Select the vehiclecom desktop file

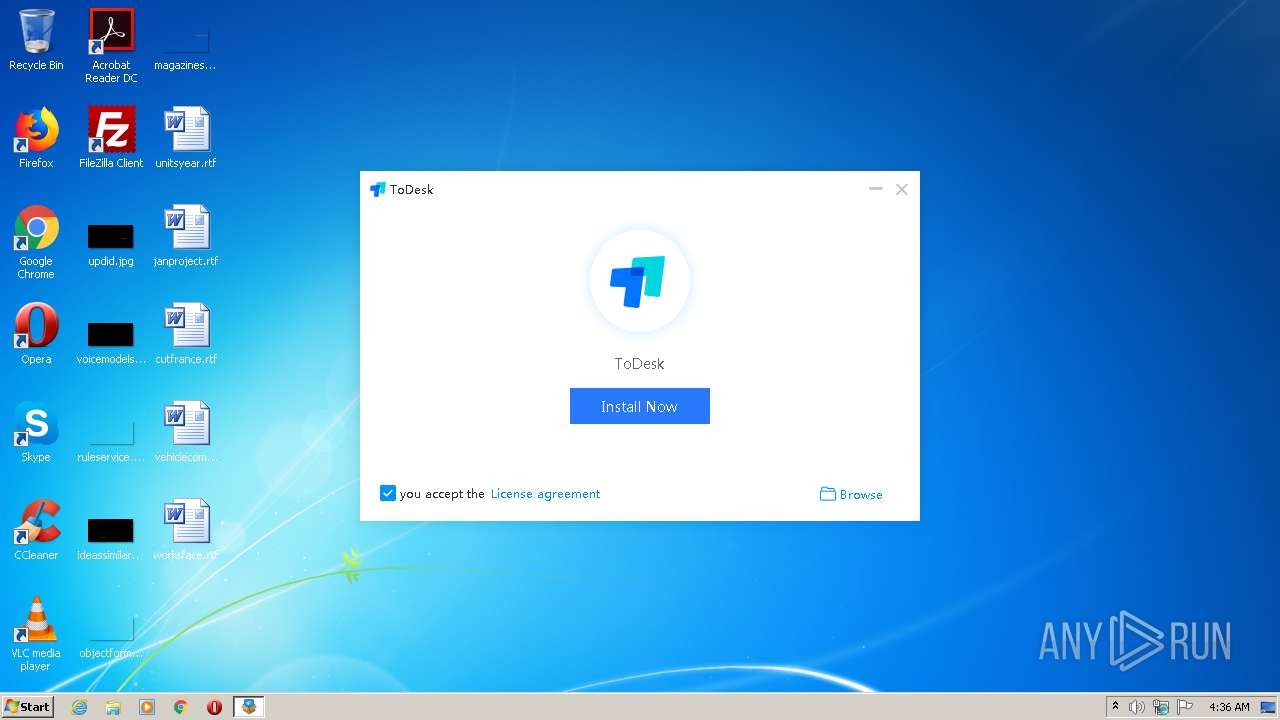click(186, 432)
